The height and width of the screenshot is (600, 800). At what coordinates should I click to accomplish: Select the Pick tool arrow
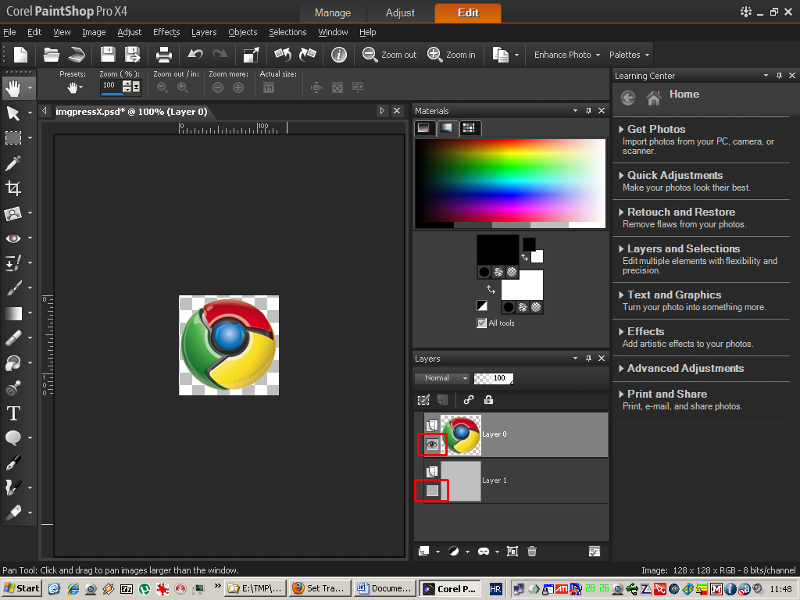pyautogui.click(x=13, y=113)
